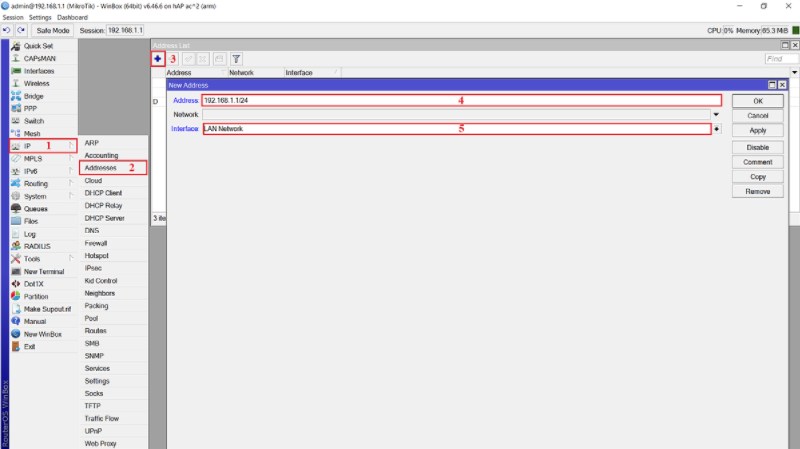Open New Terminal from the sidebar

[45, 272]
